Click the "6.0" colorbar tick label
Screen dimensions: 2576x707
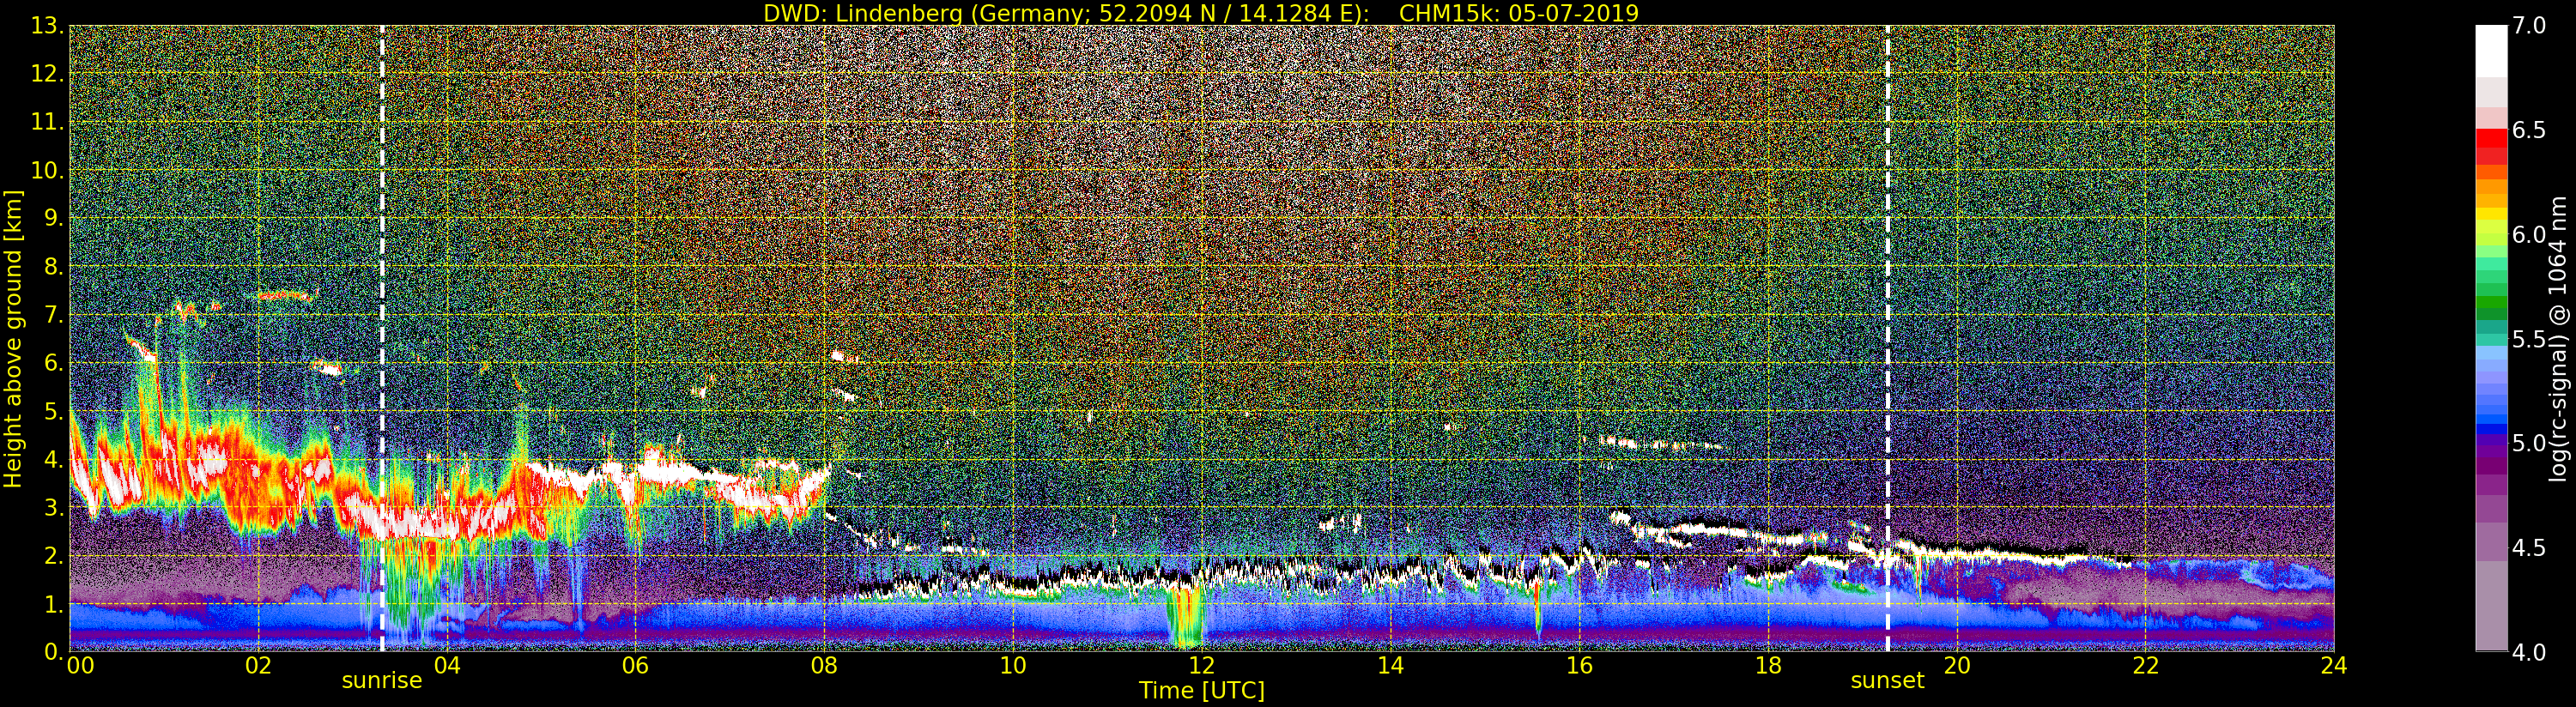coord(2529,234)
